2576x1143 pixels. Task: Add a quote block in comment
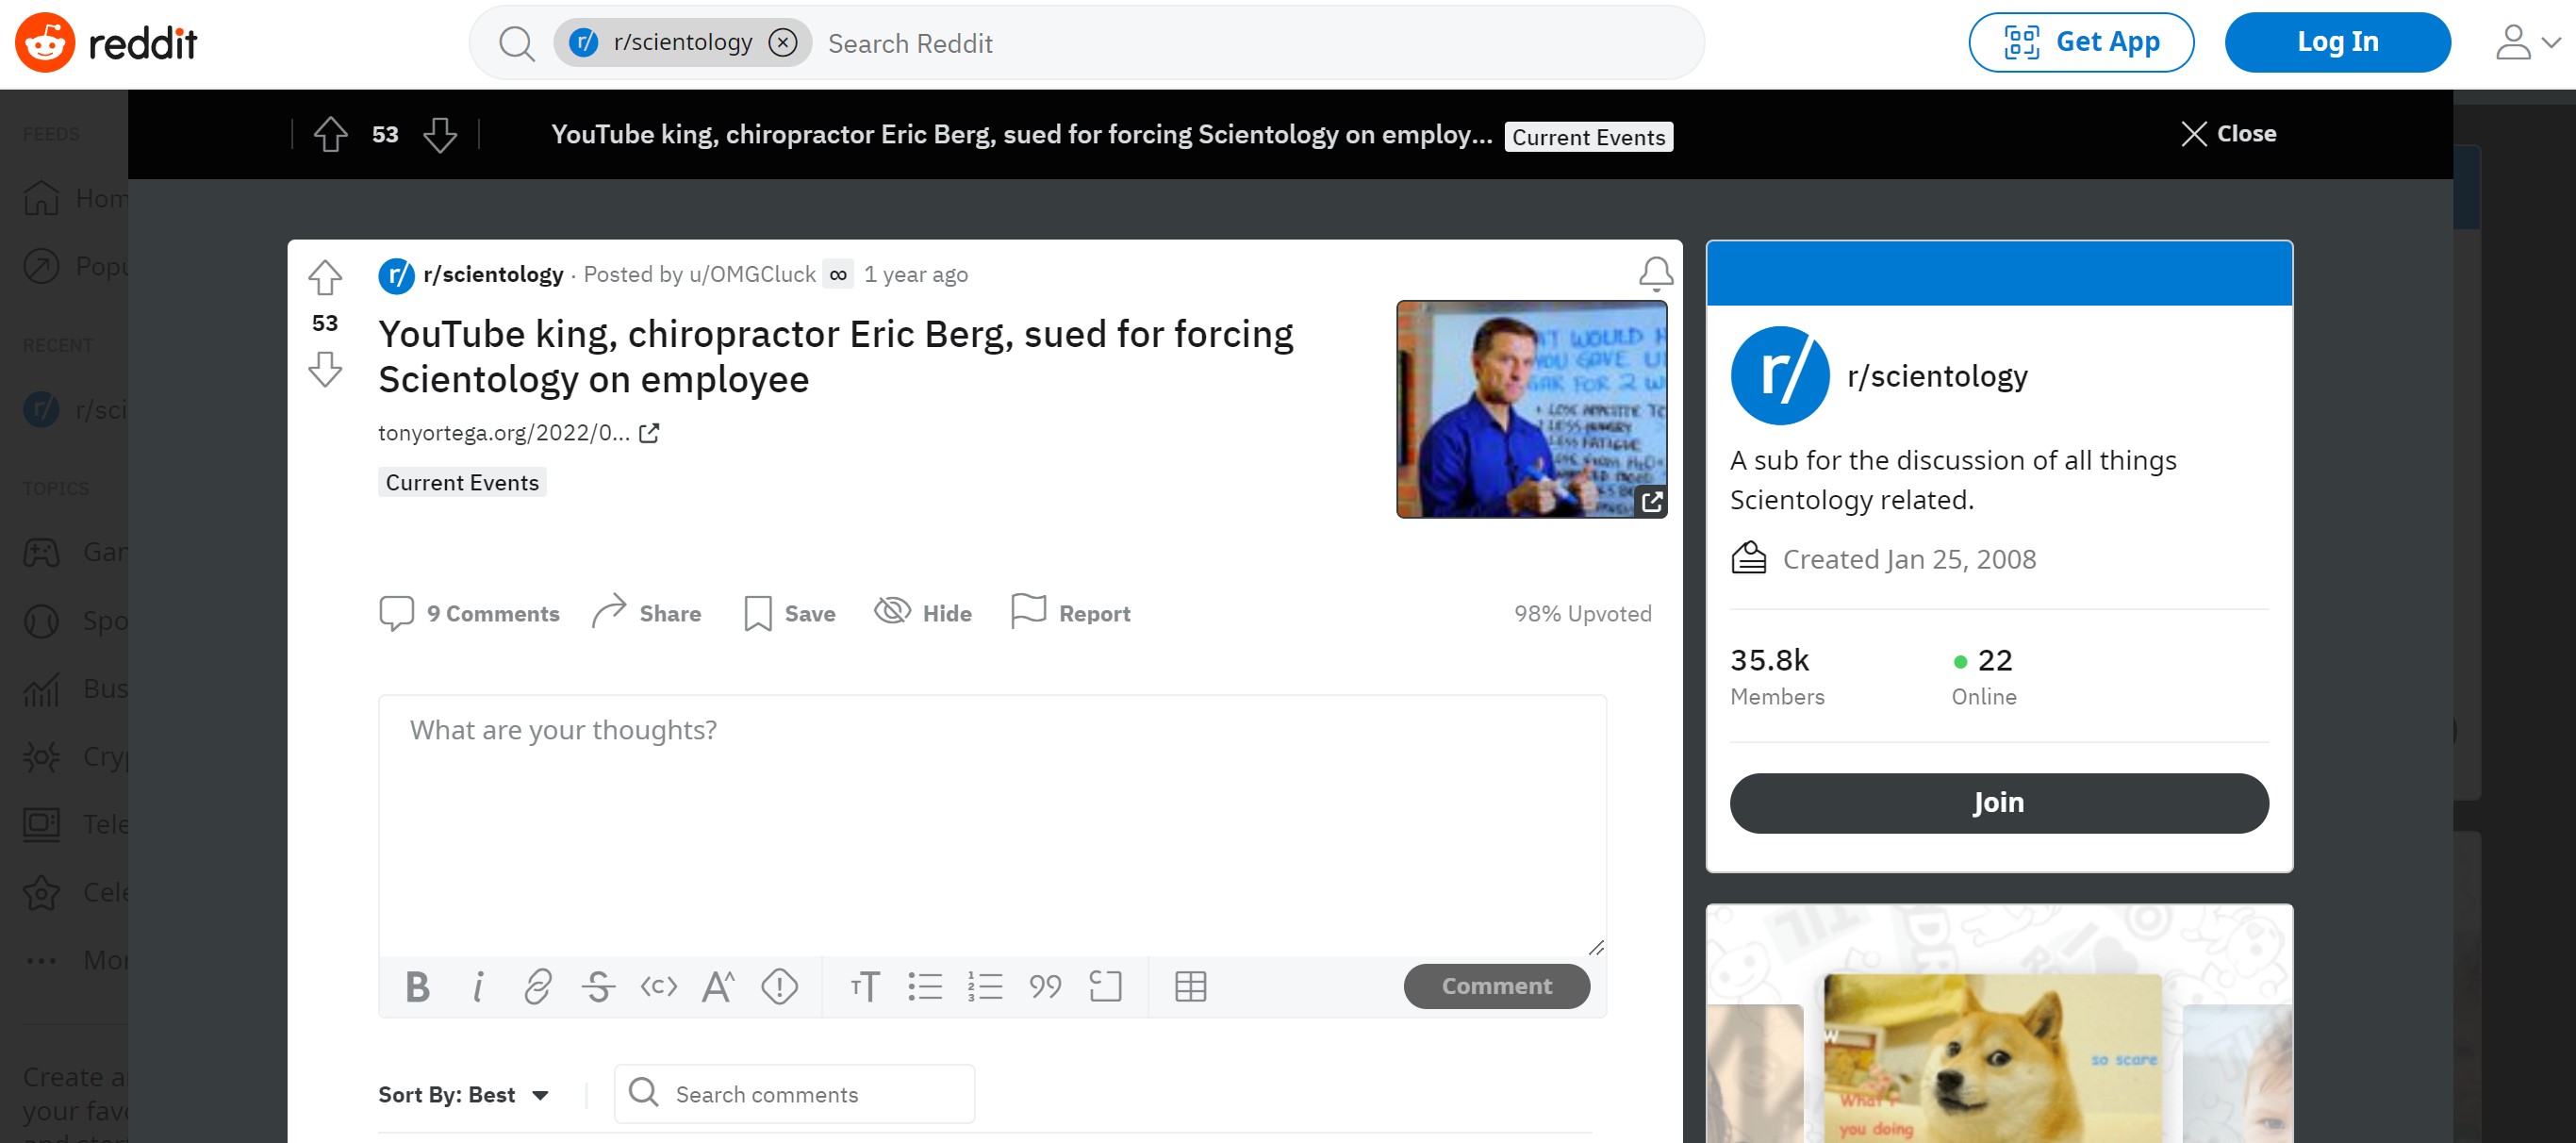pos(1045,987)
